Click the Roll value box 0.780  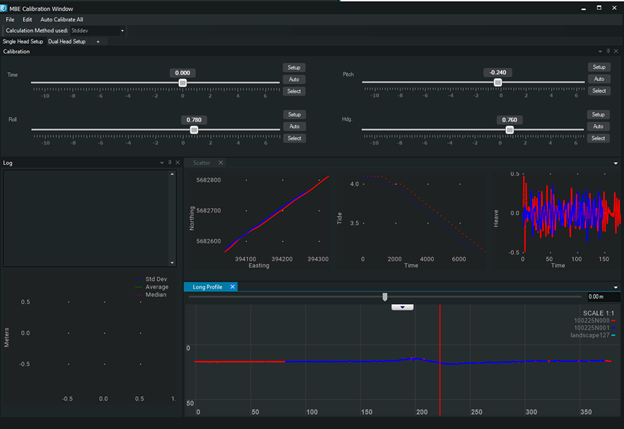(x=194, y=120)
